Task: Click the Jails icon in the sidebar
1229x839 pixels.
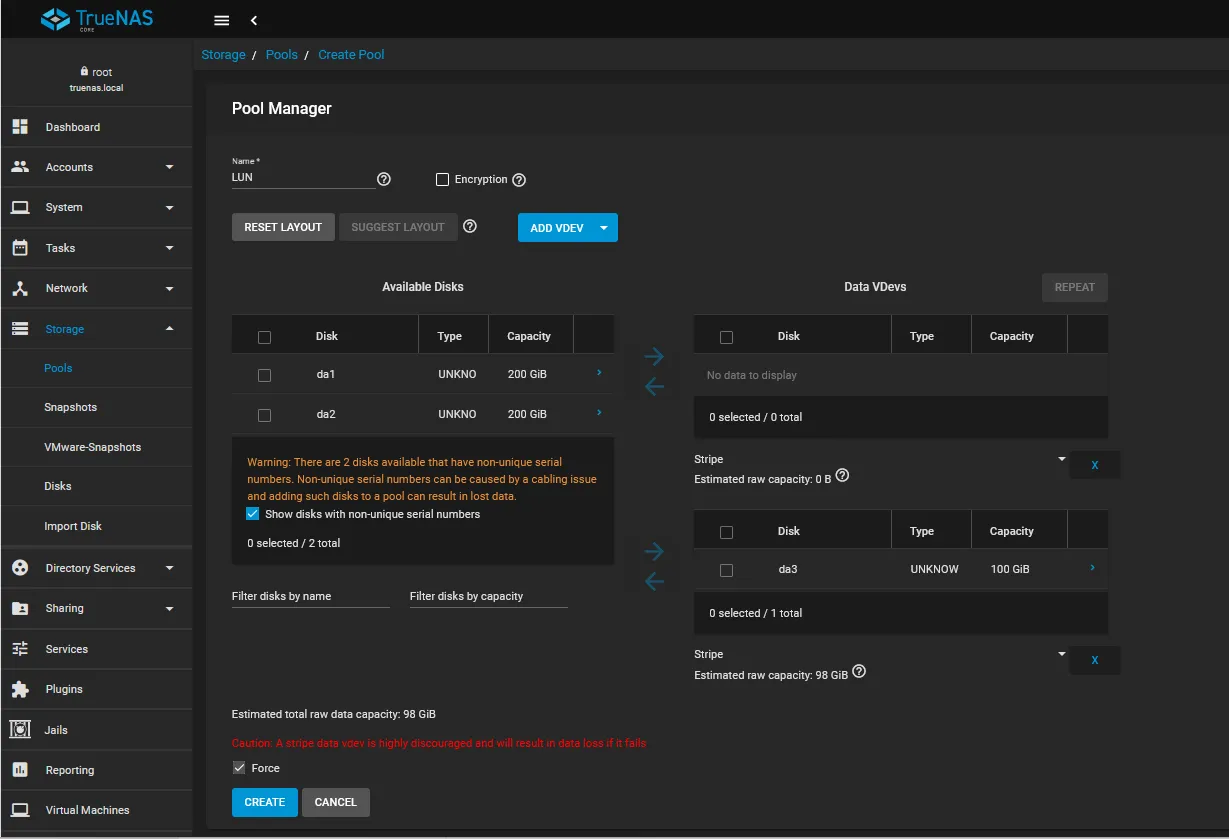Action: pyautogui.click(x=20, y=730)
